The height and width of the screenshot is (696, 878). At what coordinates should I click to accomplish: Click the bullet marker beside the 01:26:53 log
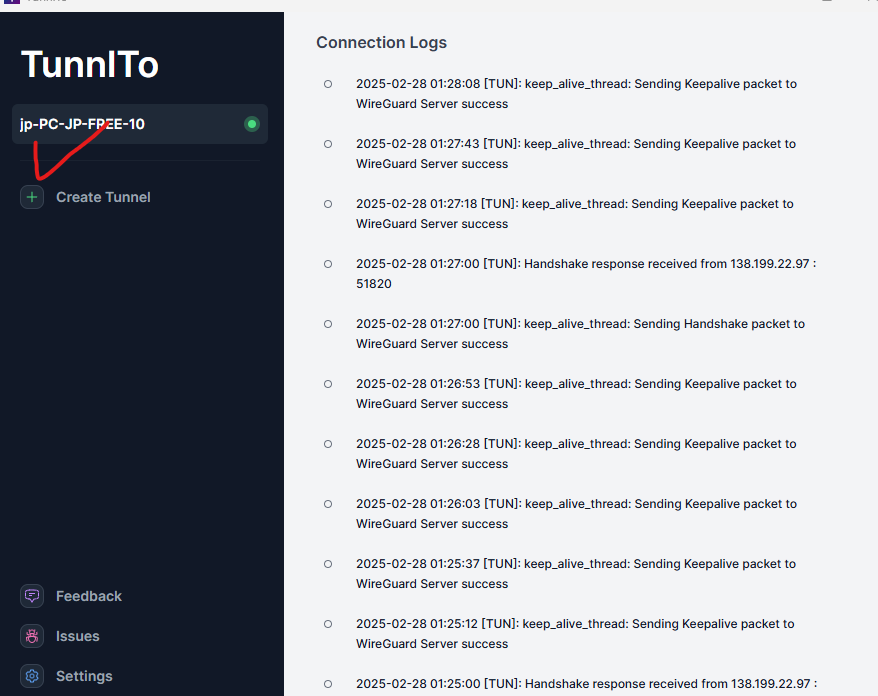click(x=328, y=384)
